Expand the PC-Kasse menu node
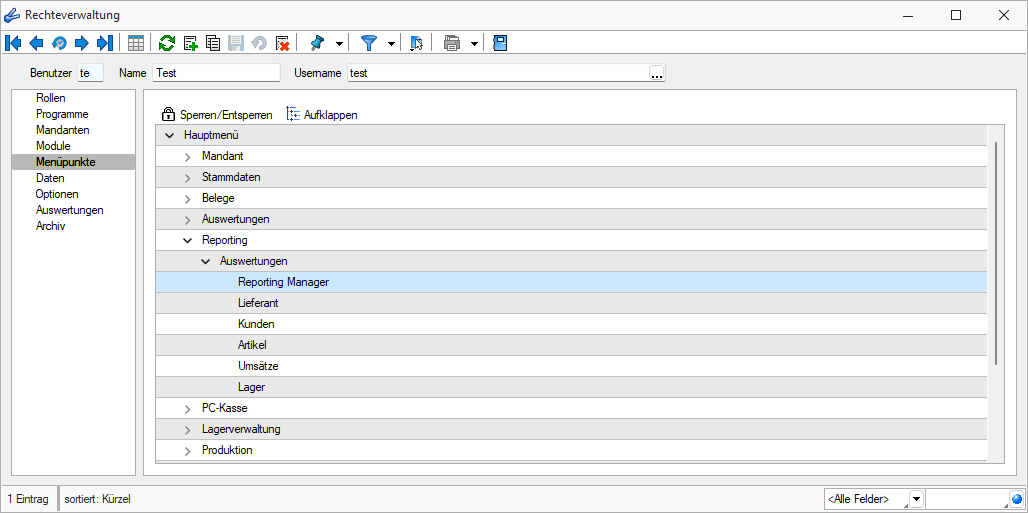This screenshot has height=513, width=1028. pos(187,409)
